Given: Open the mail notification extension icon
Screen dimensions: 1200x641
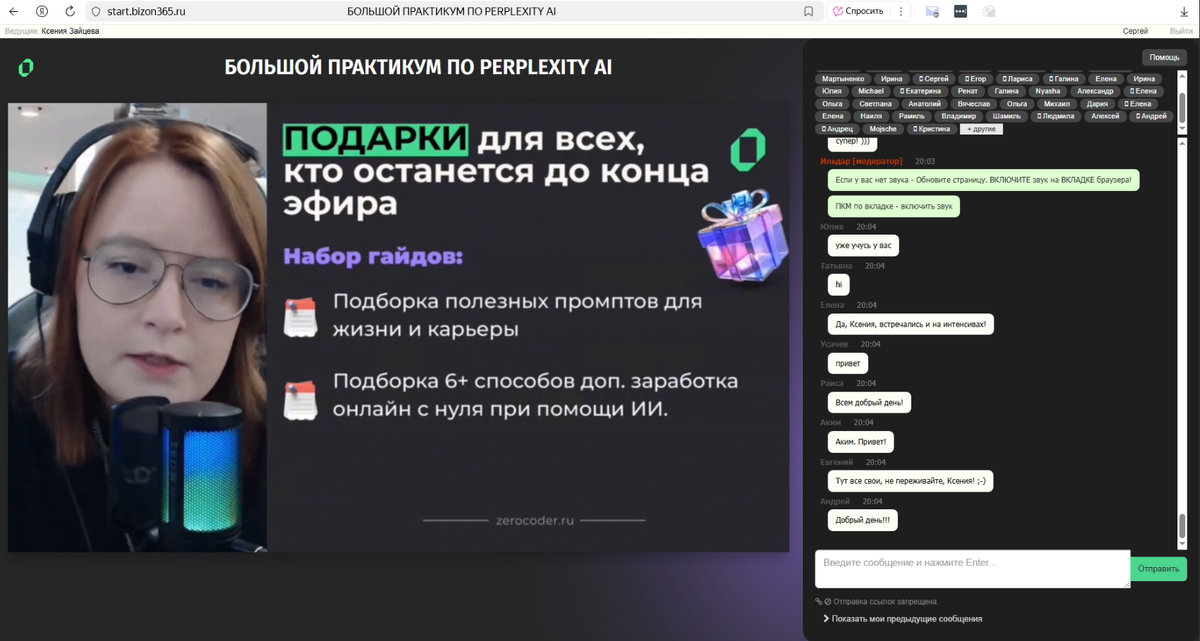Looking at the screenshot, I should [x=930, y=13].
